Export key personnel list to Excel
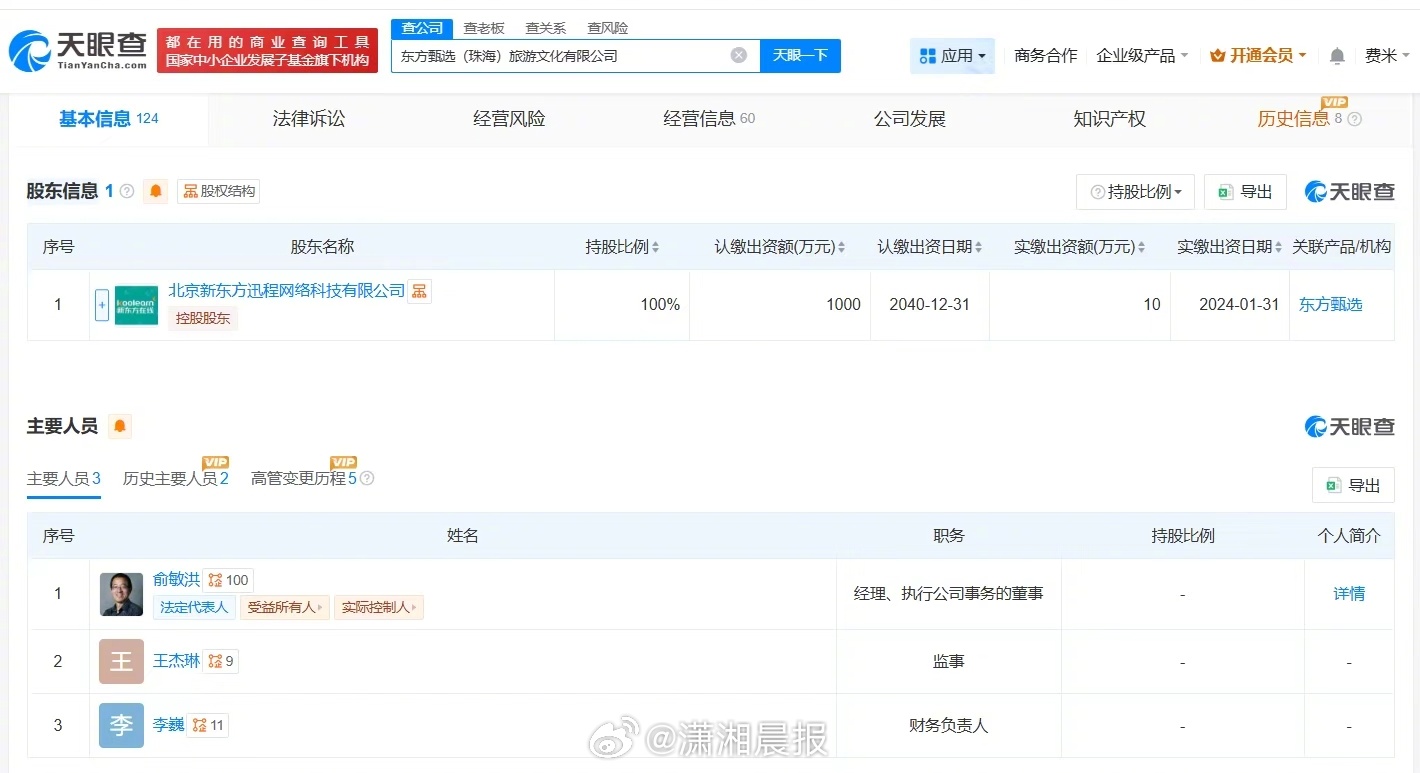Screen dimensions: 1420x773 click(x=1353, y=485)
